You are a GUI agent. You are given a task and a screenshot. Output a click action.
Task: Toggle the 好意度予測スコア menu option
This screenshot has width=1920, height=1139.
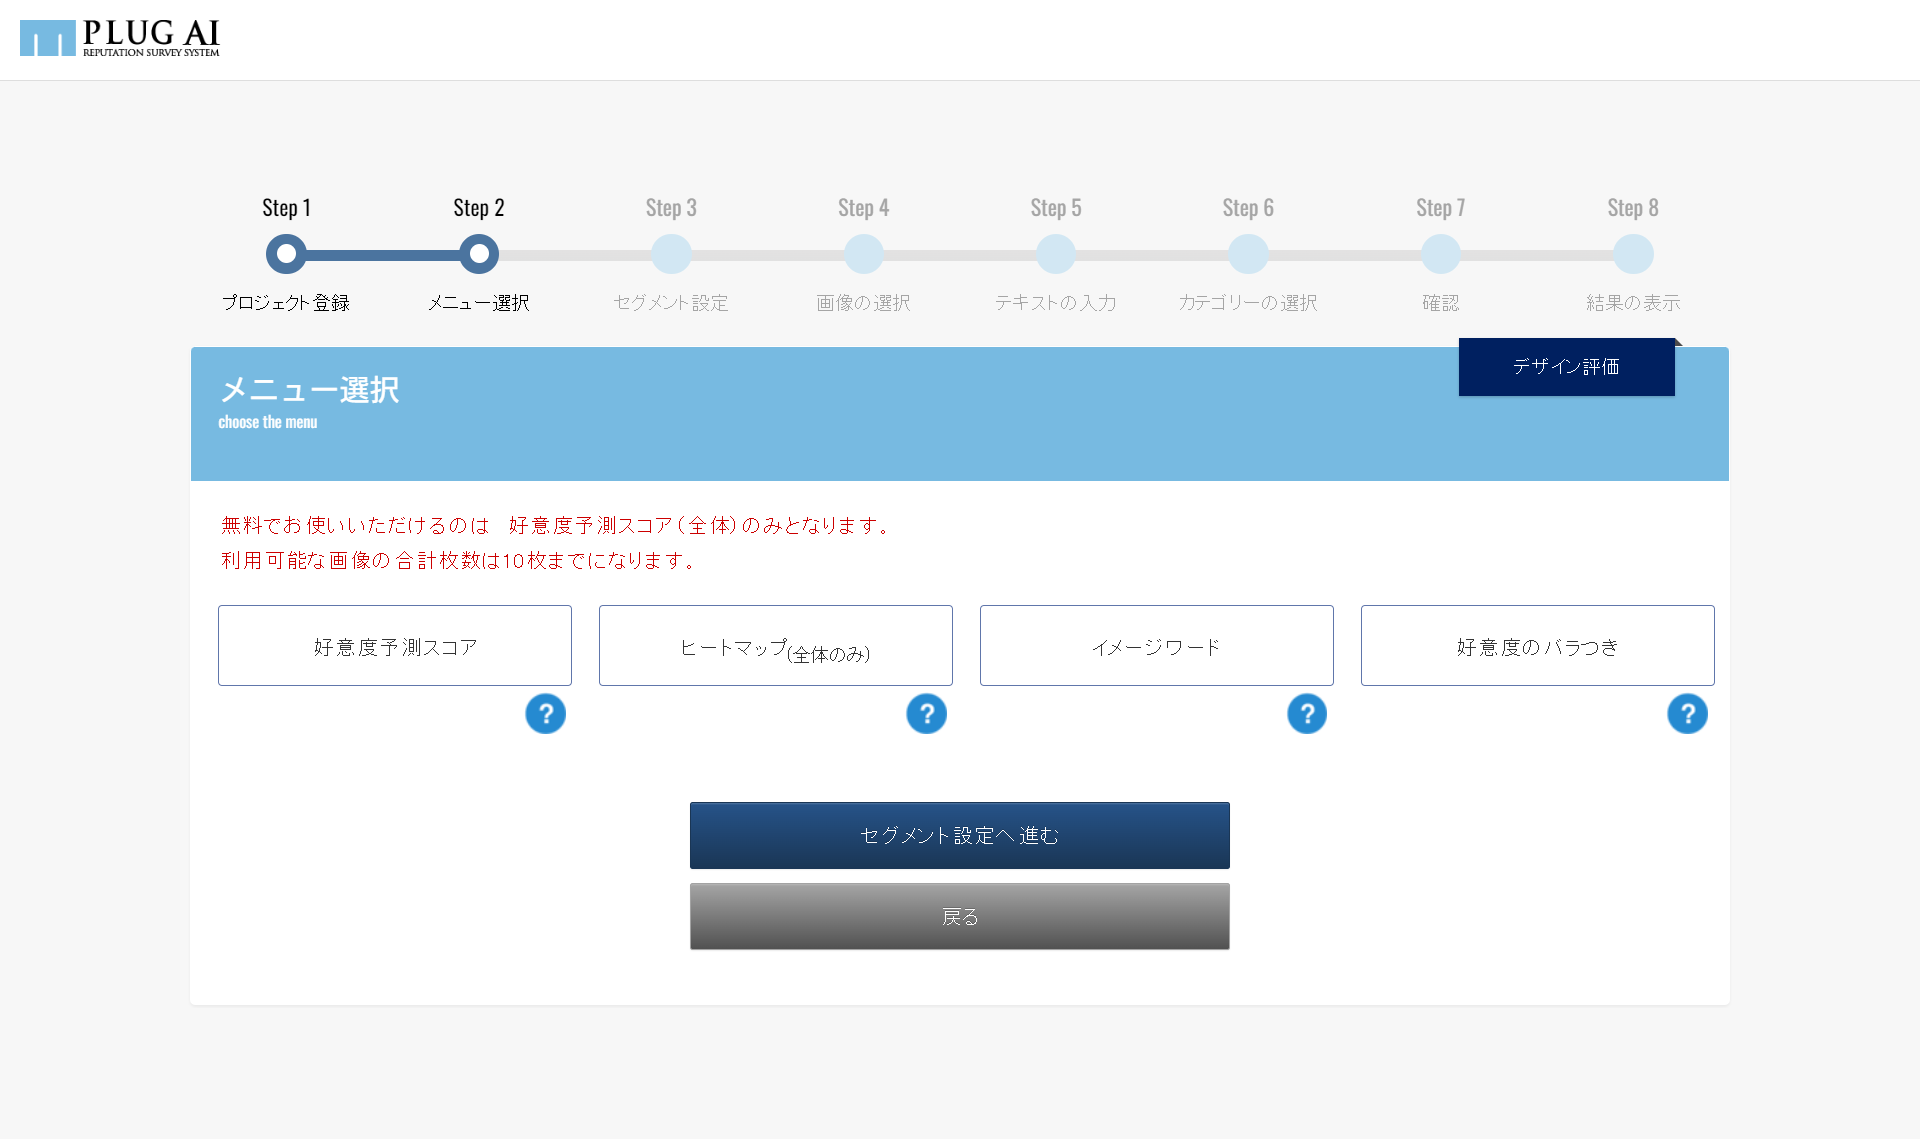[395, 646]
